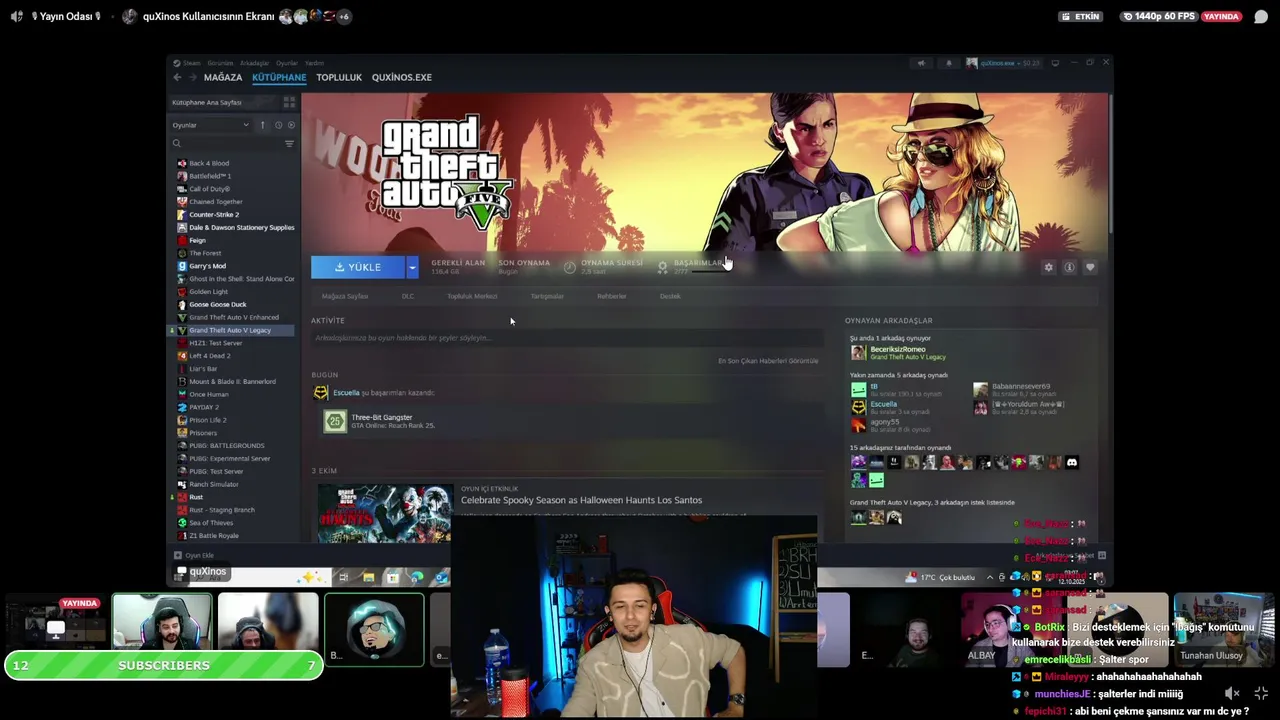The height and width of the screenshot is (720, 1280).
Task: Click the ready-to-play filter icon
Action: tap(291, 125)
